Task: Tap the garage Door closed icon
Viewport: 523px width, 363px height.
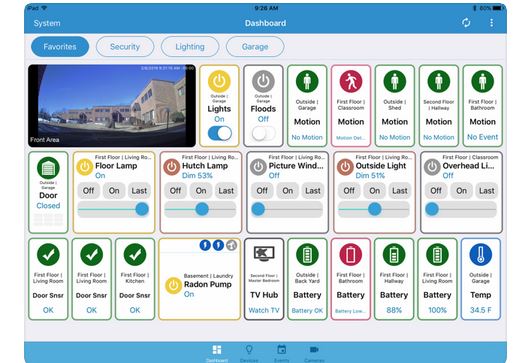Action: 48,168
